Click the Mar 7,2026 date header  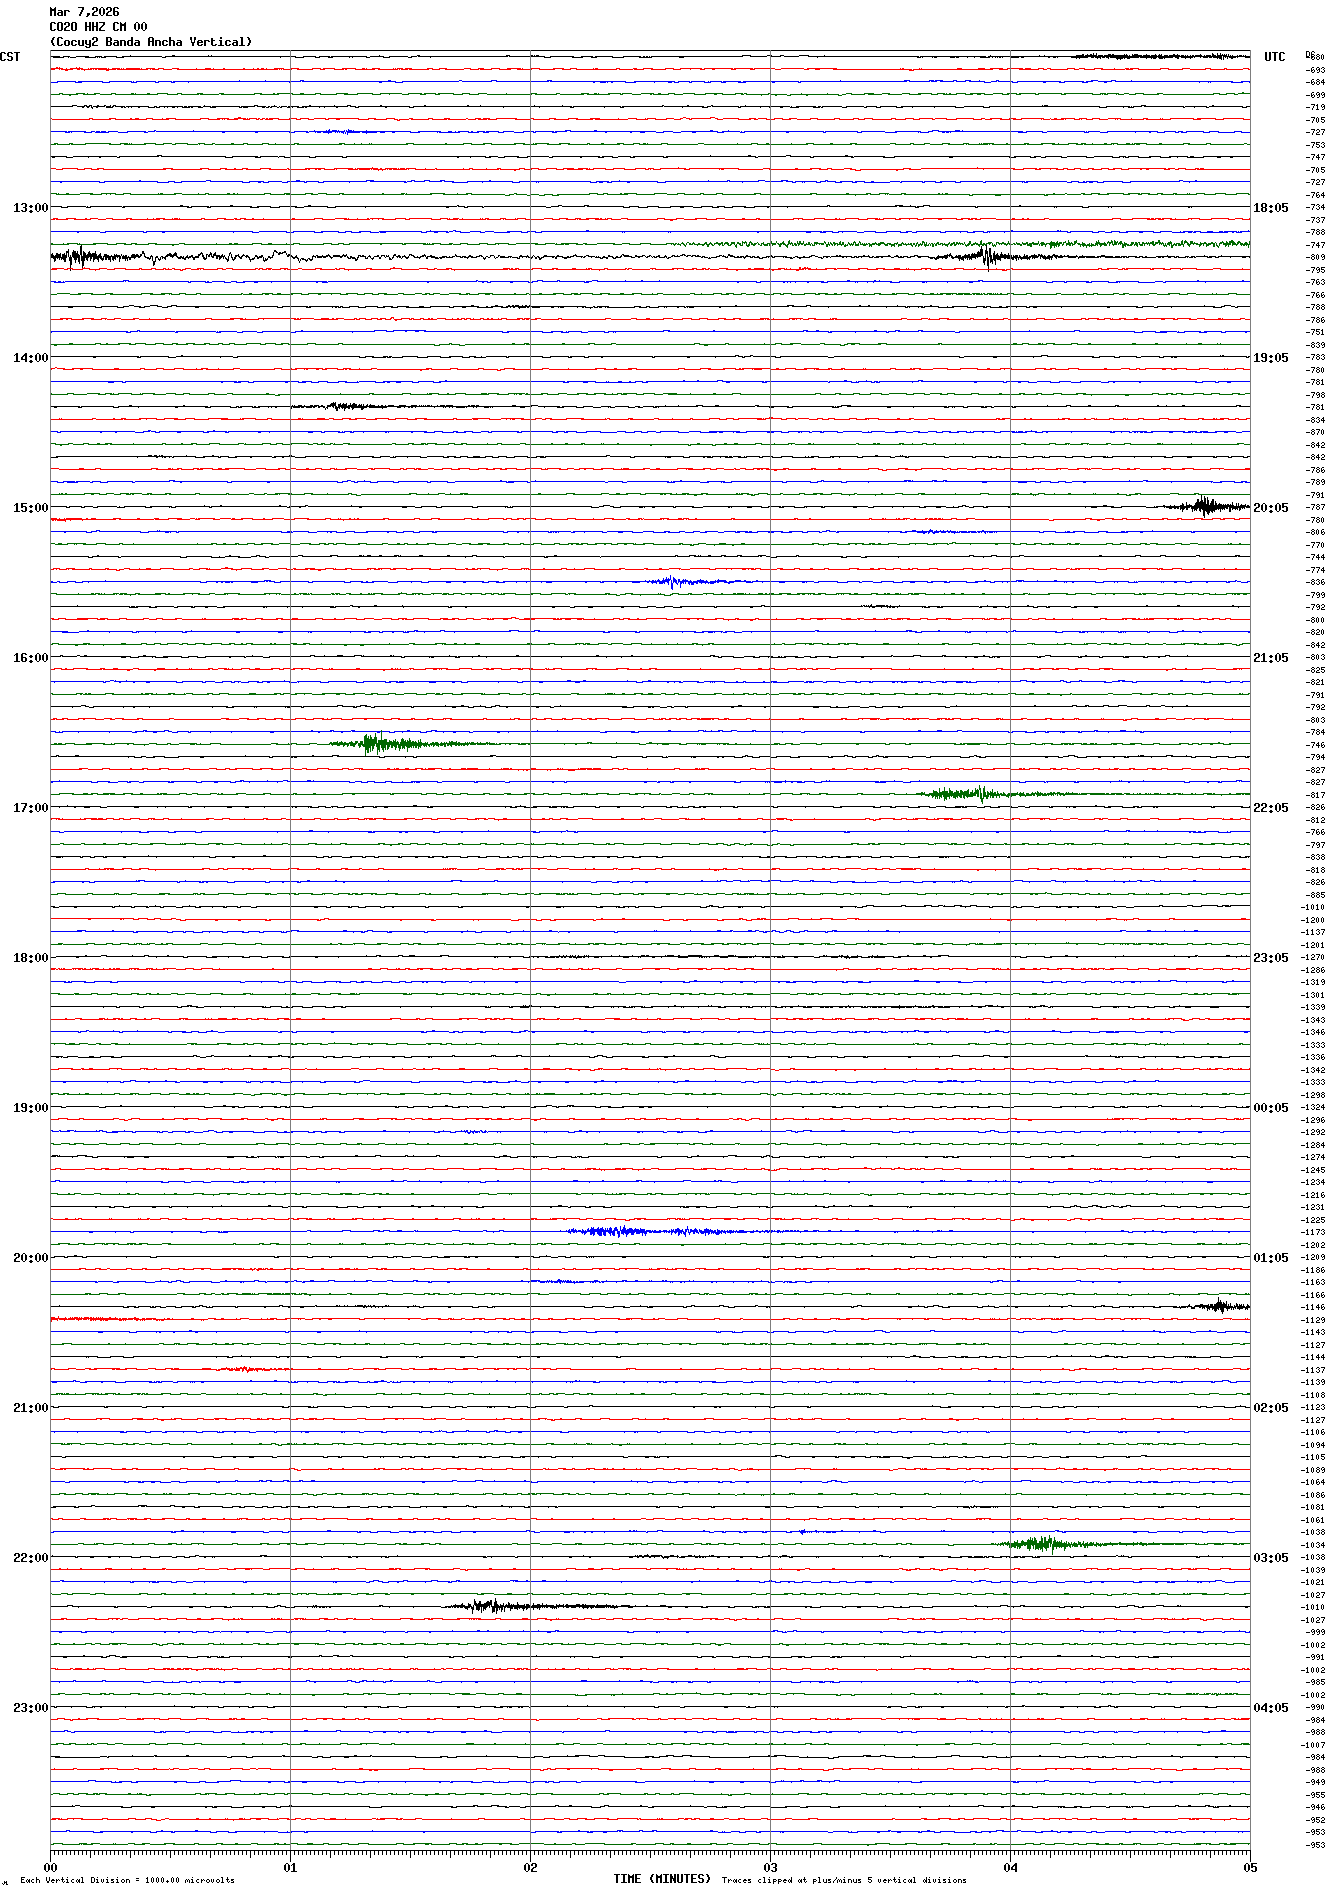(84, 12)
